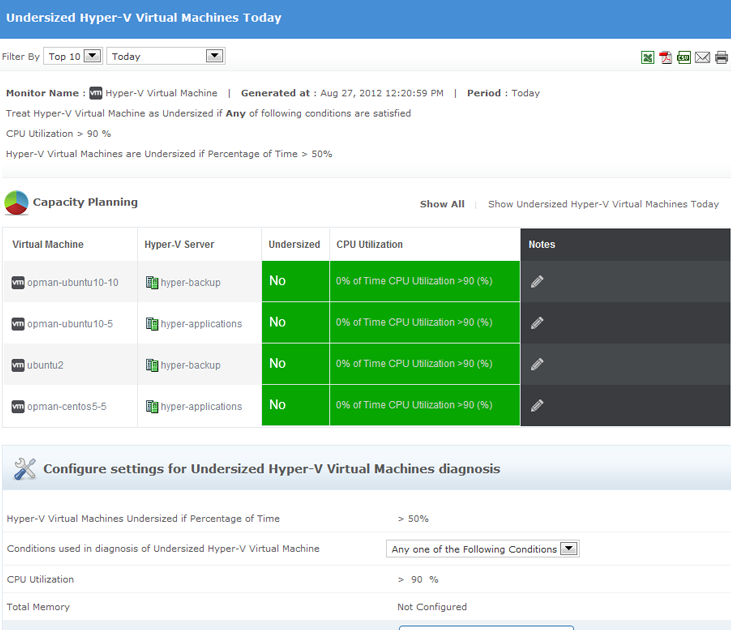Edit notes for opman-ubuntu10-5
The width and height of the screenshot is (731, 630).
pos(537,323)
